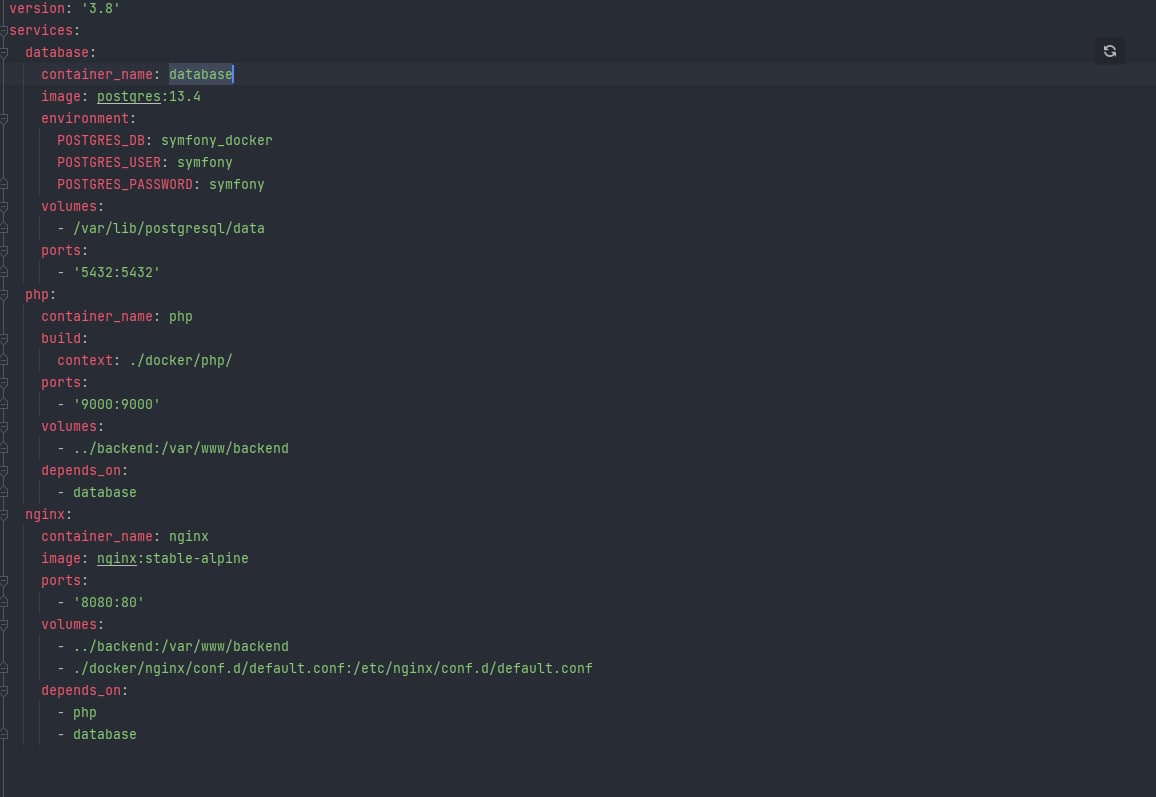Image resolution: width=1156 pixels, height=797 pixels.
Task: Click the POSTGRES_PASSWORD key
Action: (125, 184)
